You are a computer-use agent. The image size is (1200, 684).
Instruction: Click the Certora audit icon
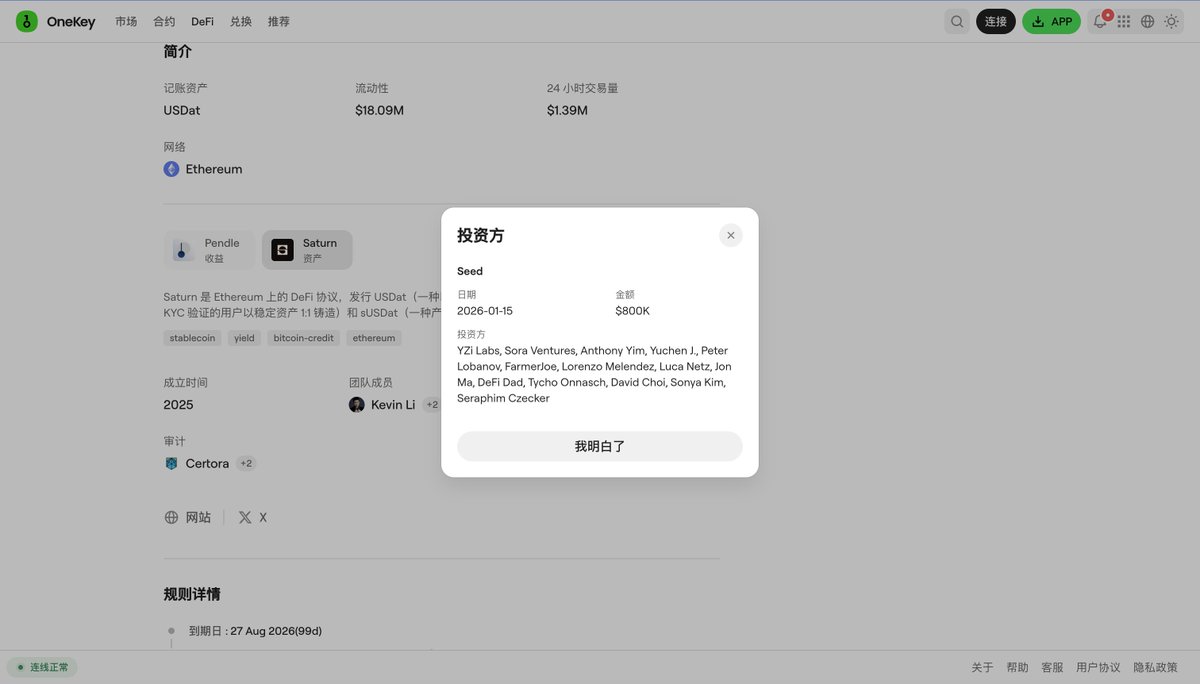(x=171, y=463)
